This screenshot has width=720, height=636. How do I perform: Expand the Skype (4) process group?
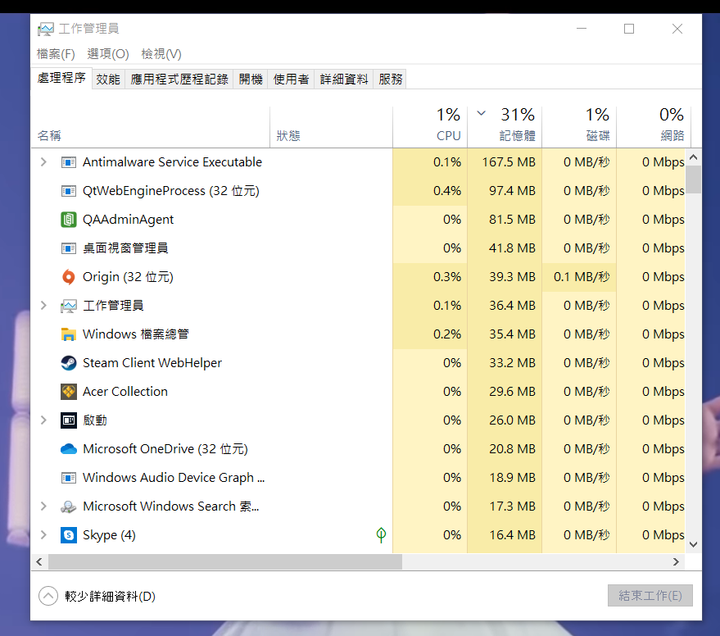[44, 535]
